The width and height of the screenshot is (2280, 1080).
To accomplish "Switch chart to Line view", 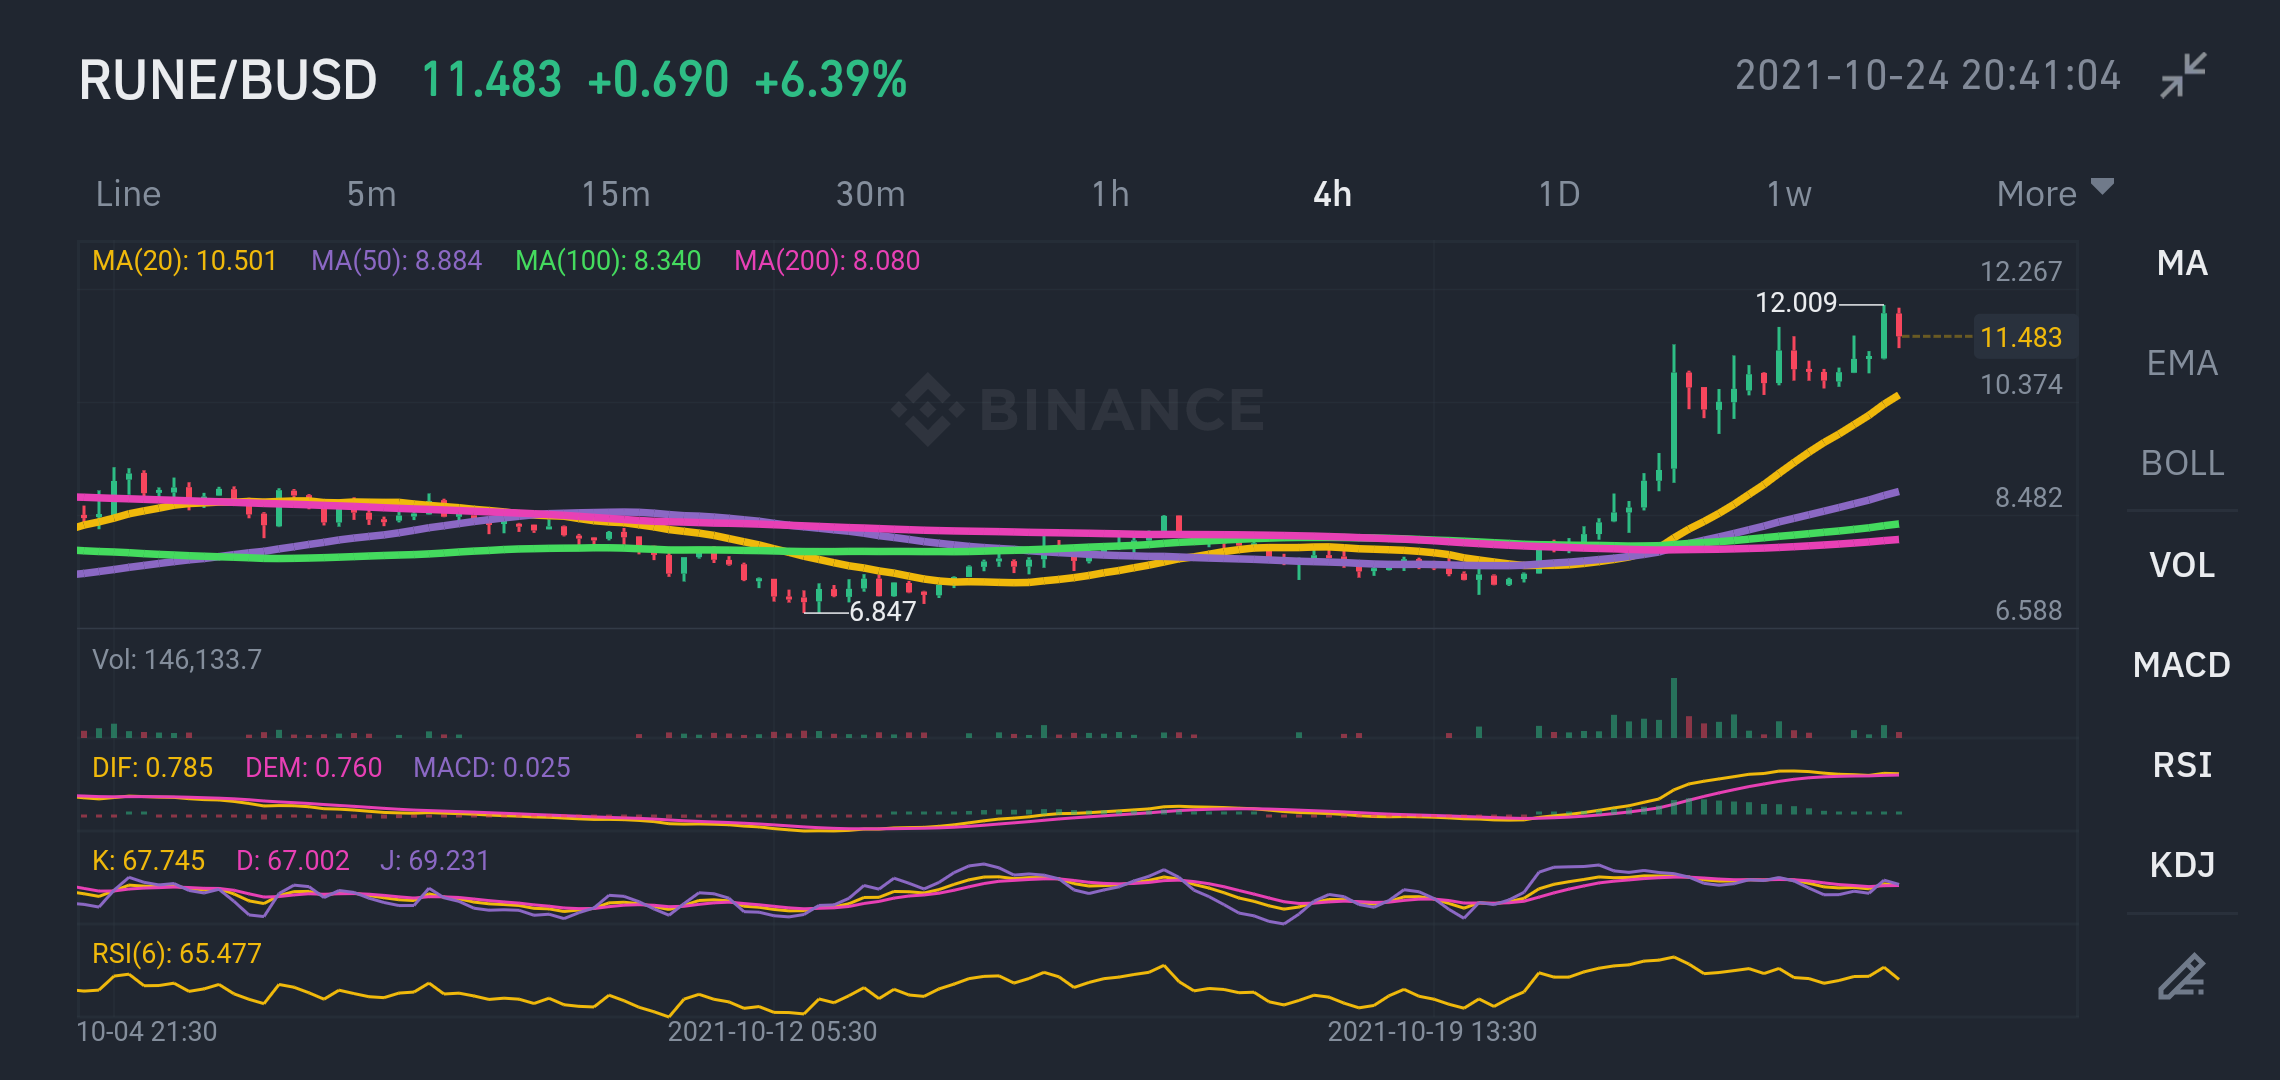I will 128,193.
